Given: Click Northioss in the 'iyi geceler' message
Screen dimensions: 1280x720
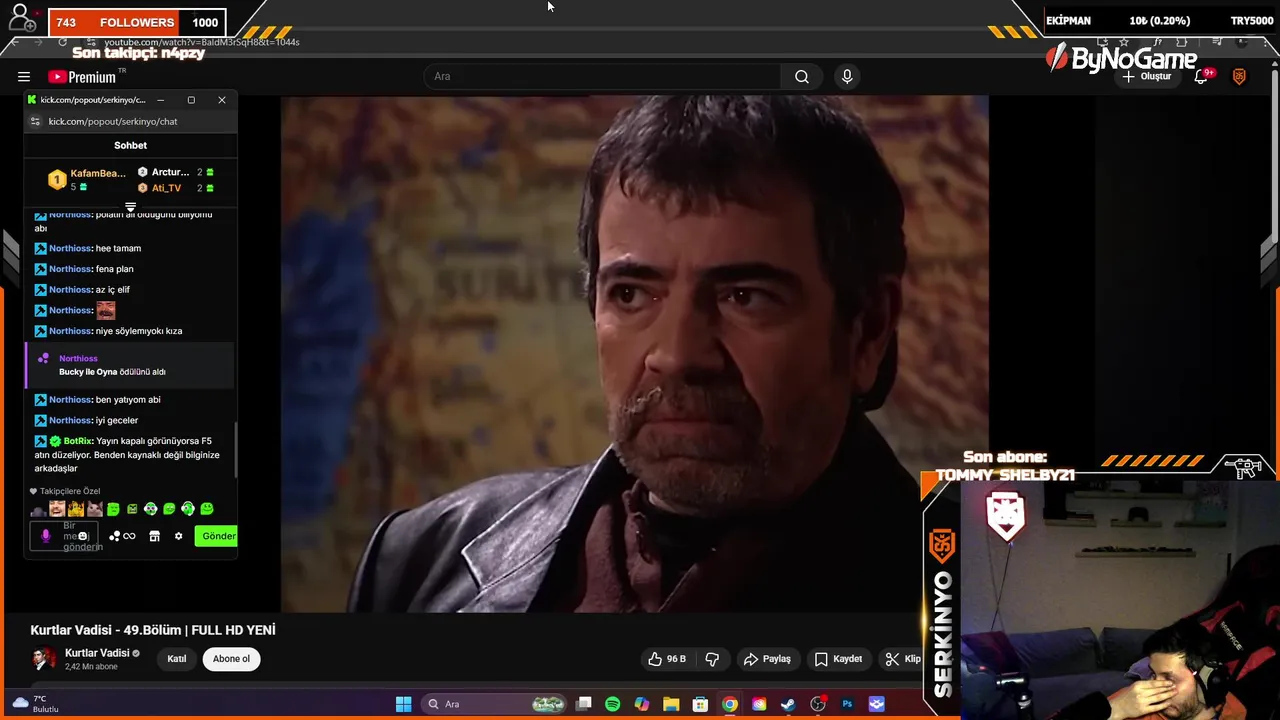Looking at the screenshot, I should tap(70, 420).
